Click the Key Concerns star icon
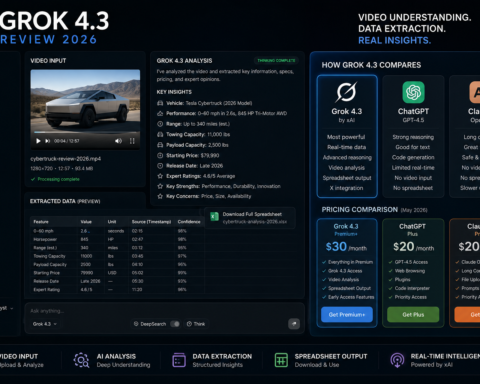 160,196
